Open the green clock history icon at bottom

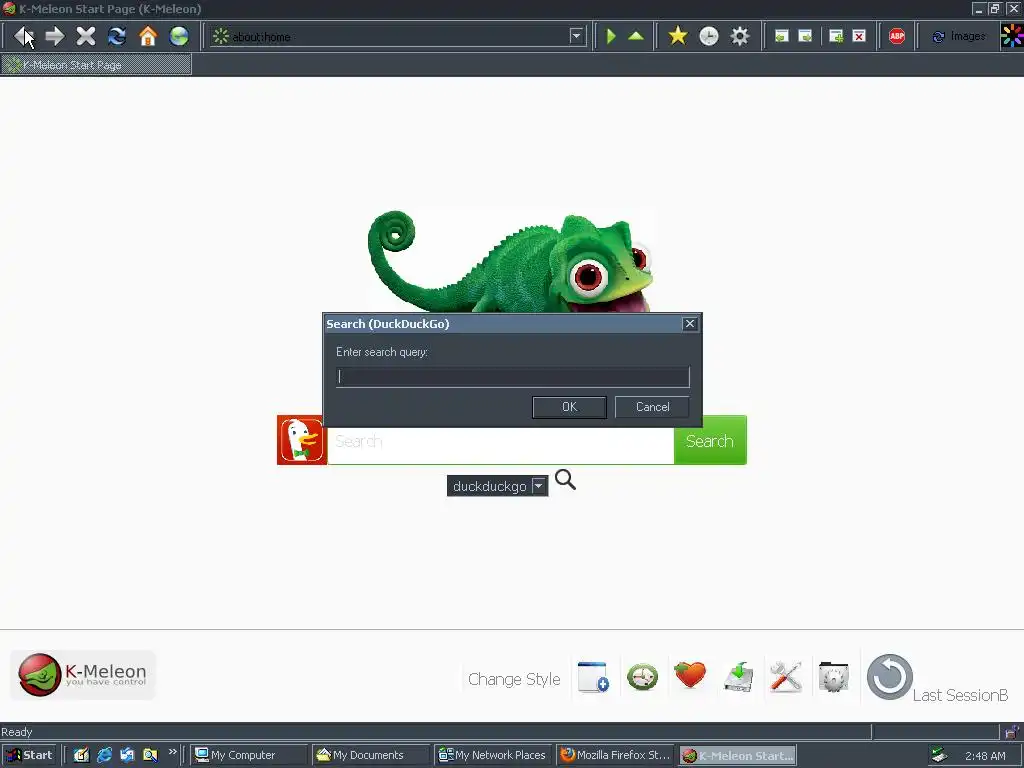tap(642, 677)
